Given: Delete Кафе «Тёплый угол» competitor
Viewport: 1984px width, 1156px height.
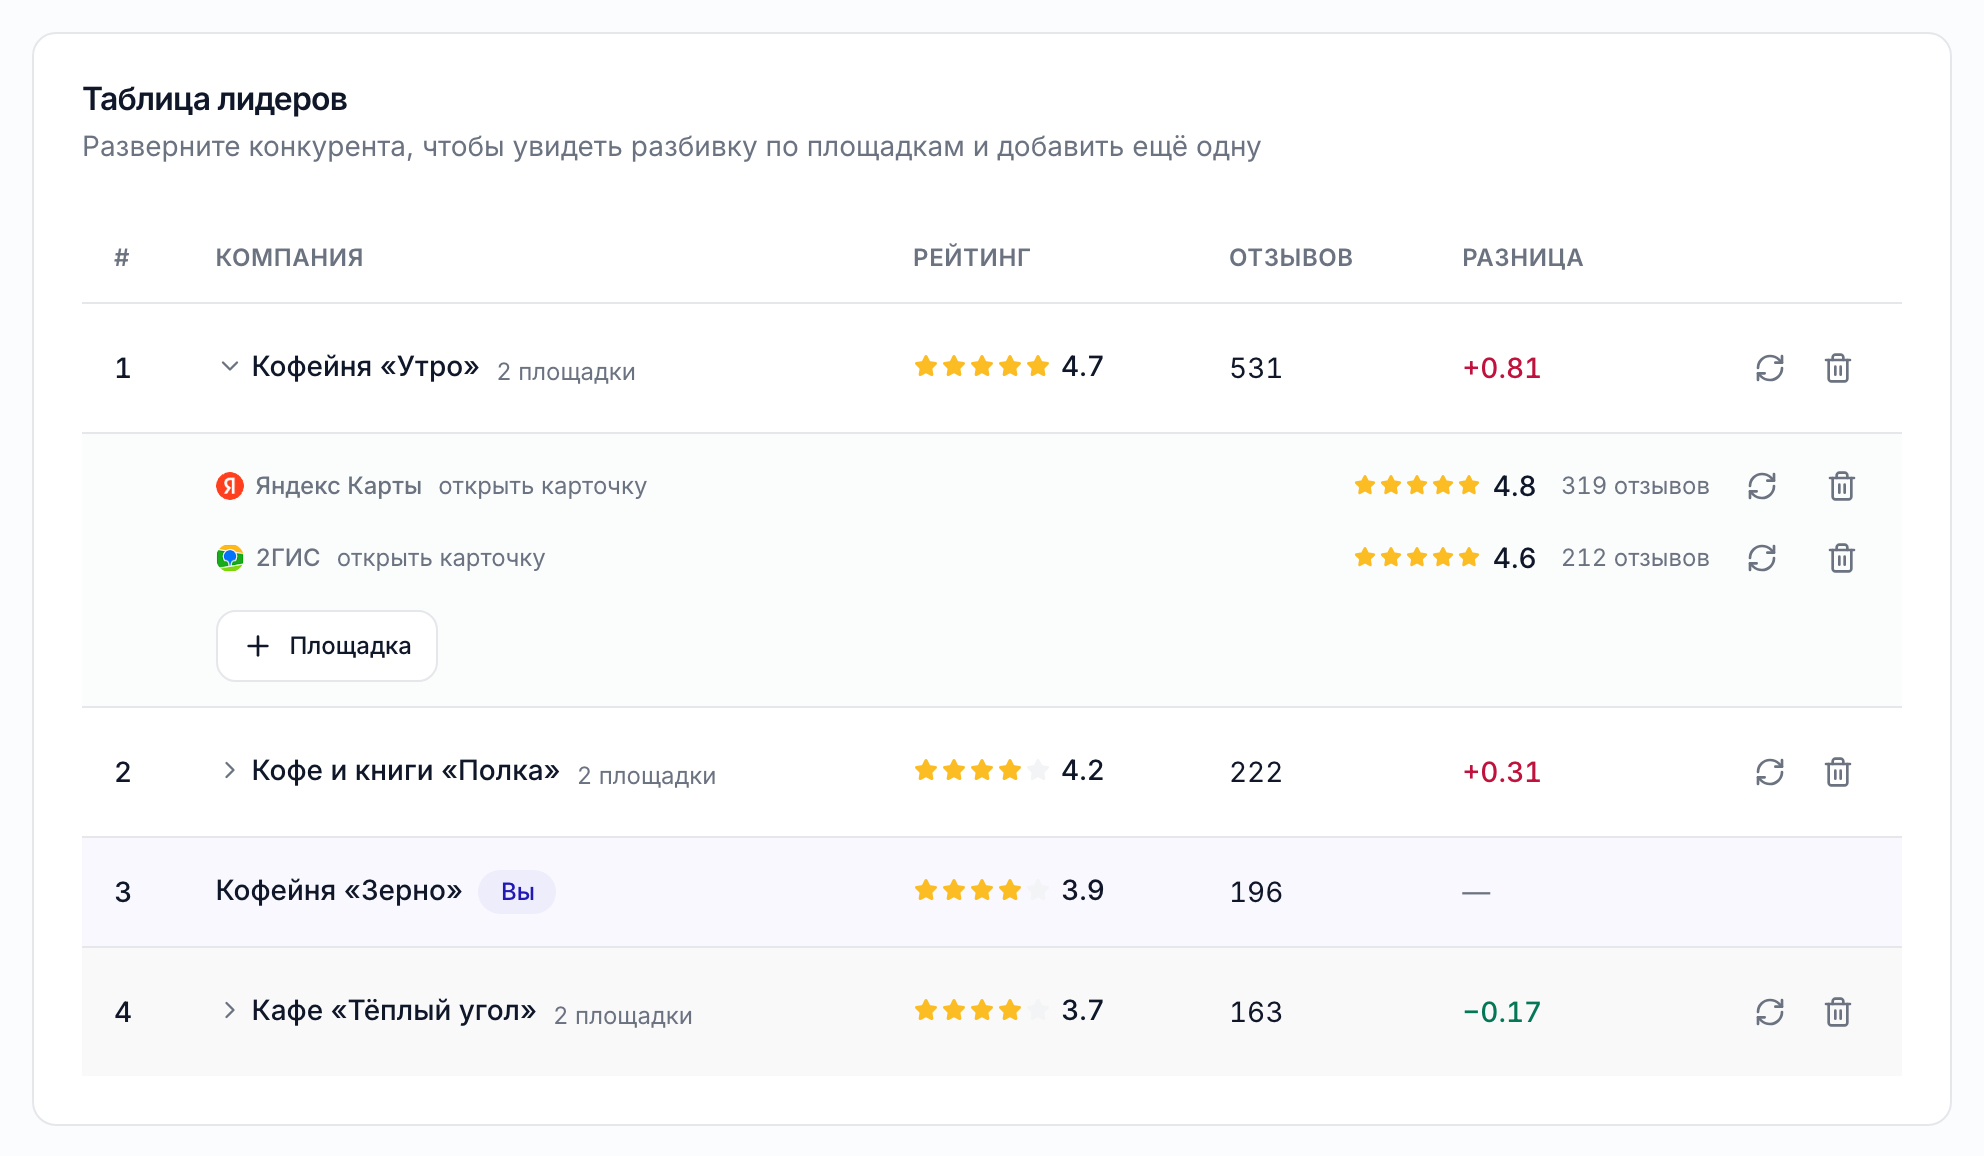Looking at the screenshot, I should click(x=1838, y=1012).
